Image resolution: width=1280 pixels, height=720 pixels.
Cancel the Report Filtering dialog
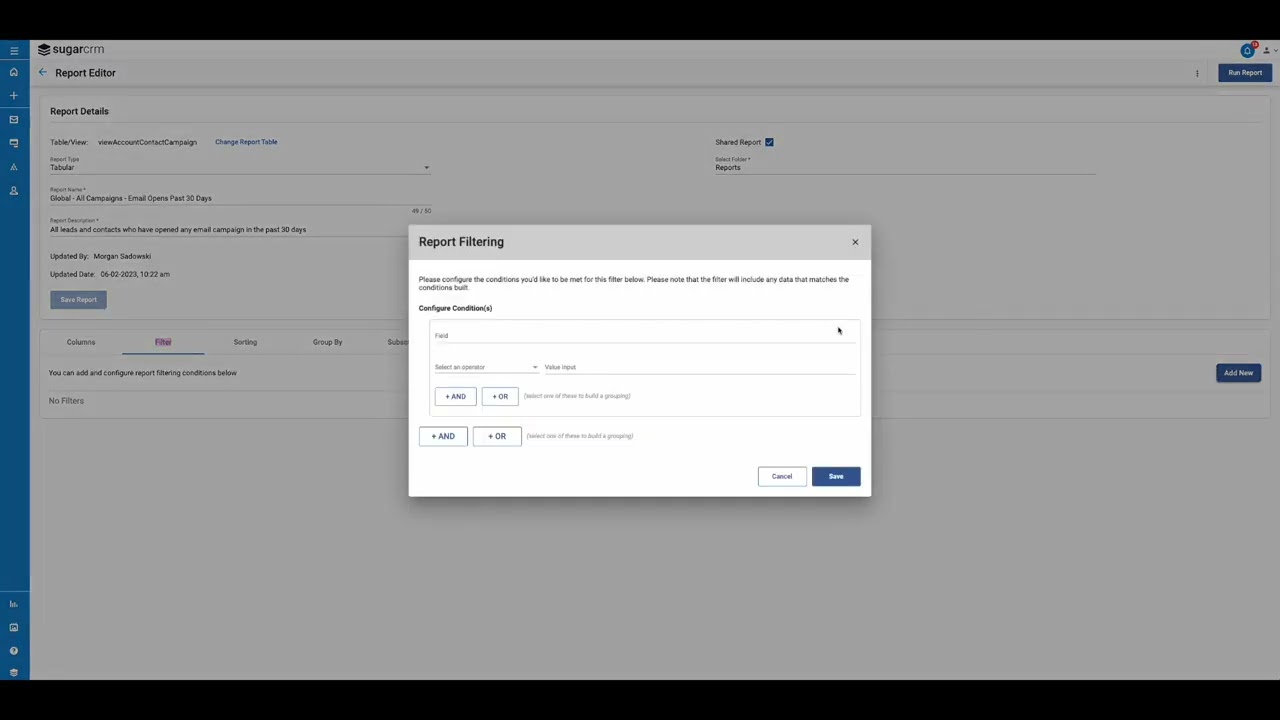pyautogui.click(x=782, y=476)
